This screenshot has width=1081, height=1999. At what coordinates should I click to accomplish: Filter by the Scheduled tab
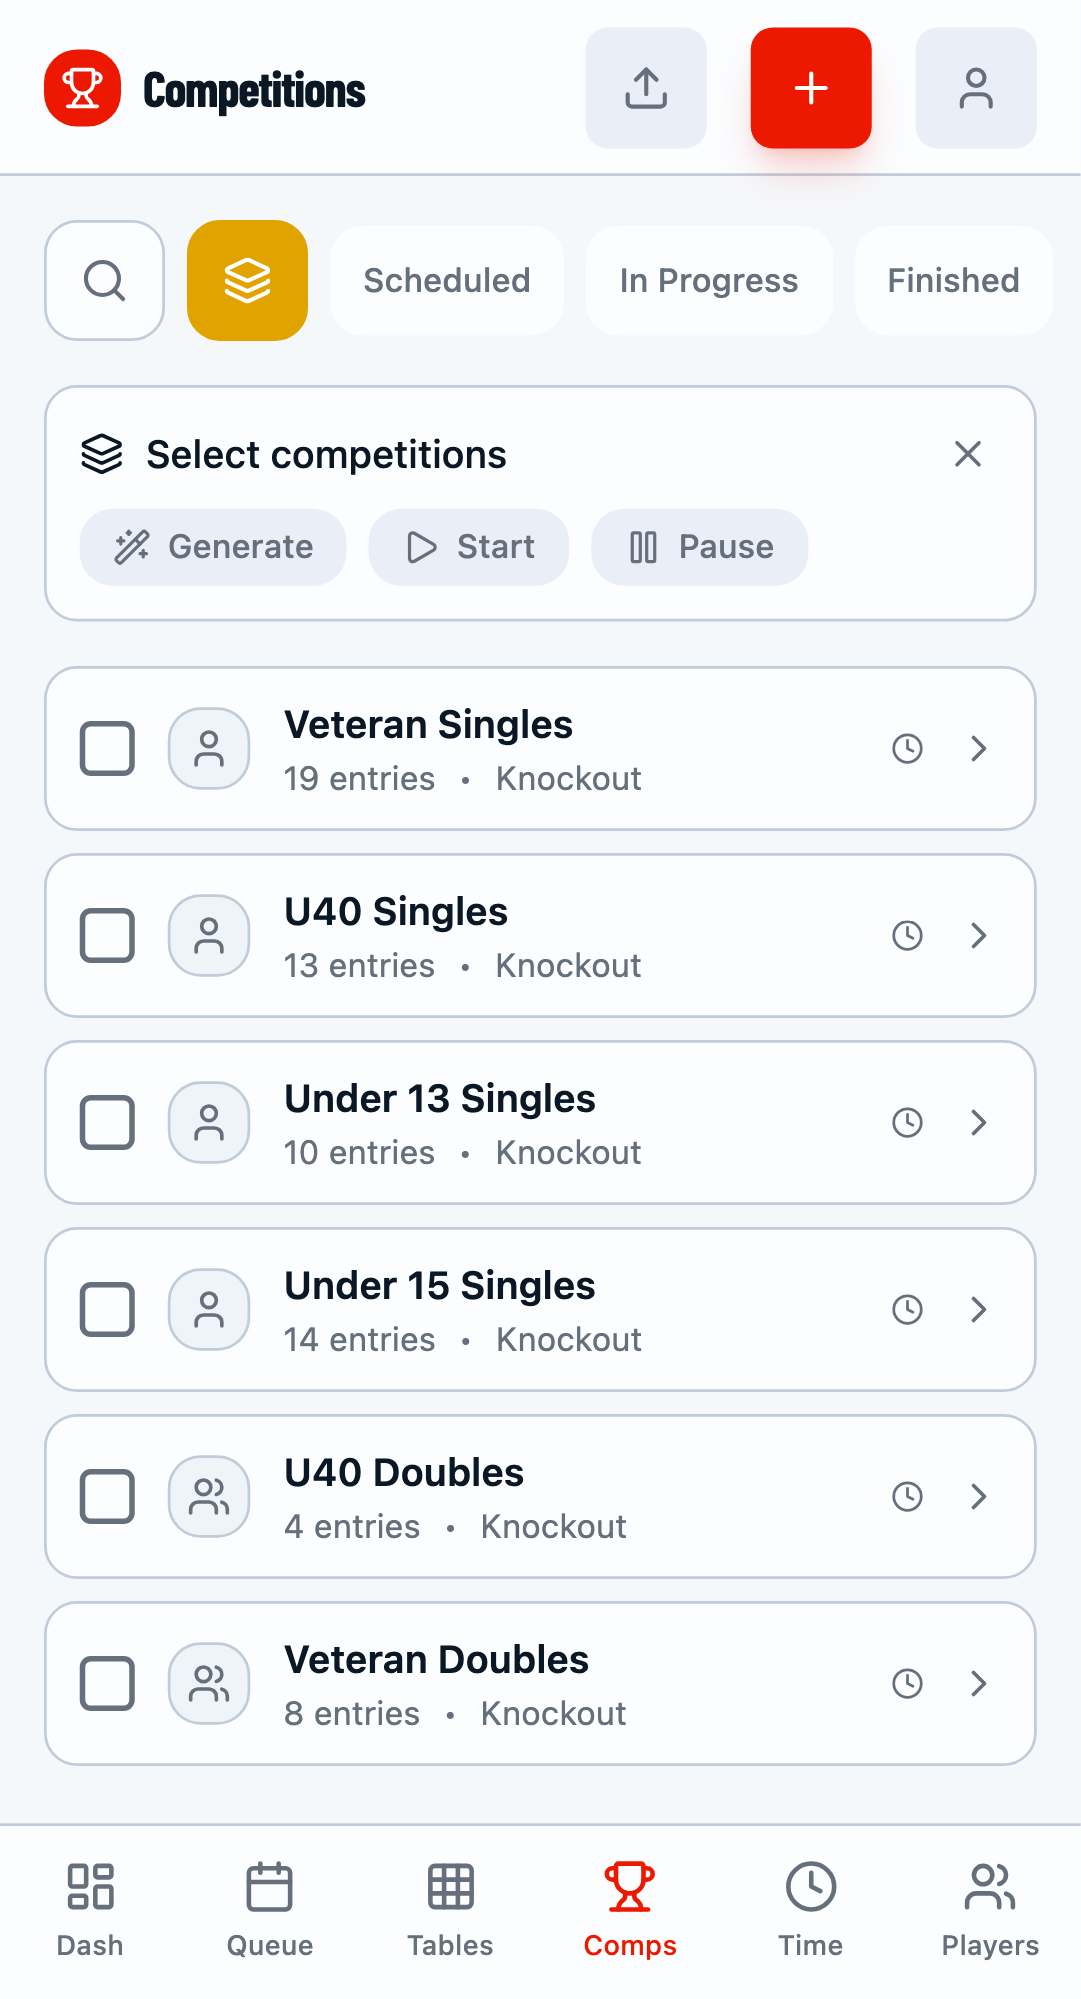click(447, 280)
